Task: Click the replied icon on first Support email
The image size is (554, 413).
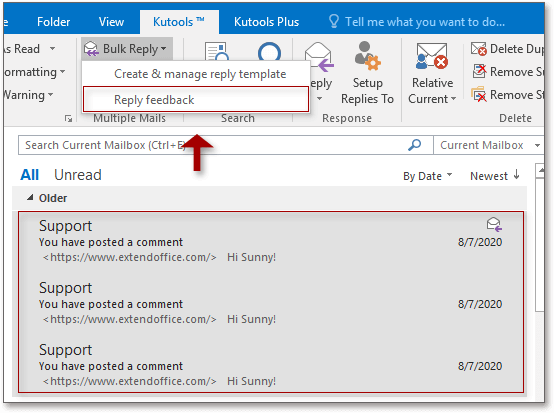Action: (x=494, y=224)
